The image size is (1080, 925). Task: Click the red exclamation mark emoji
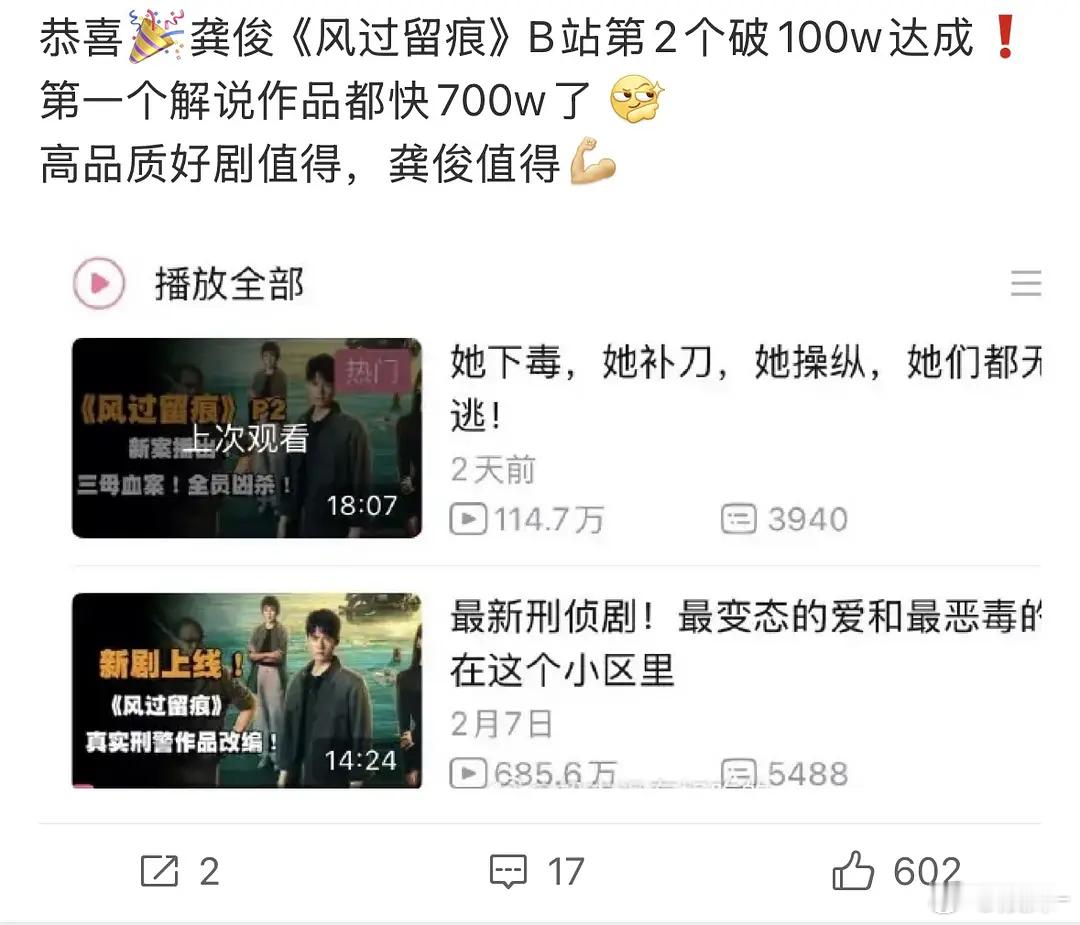[1006, 37]
